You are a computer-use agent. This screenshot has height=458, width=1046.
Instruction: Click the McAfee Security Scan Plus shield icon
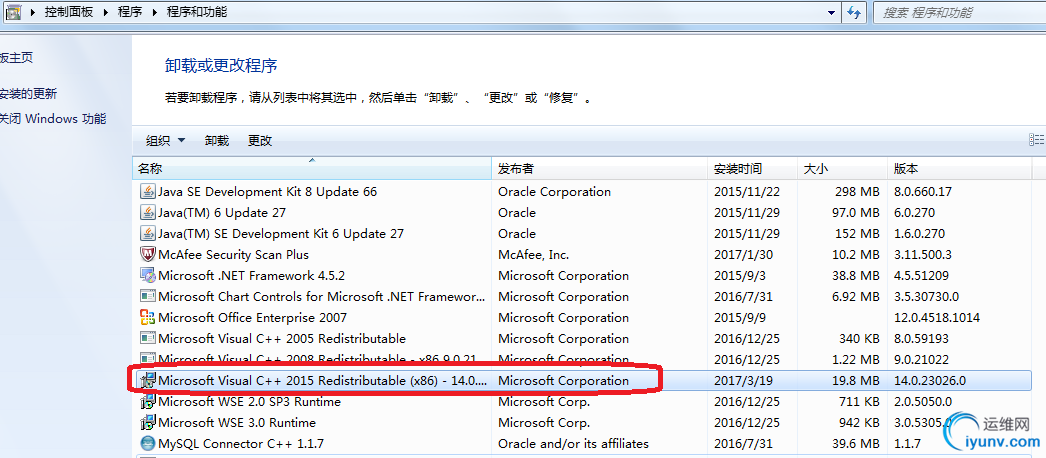147,255
